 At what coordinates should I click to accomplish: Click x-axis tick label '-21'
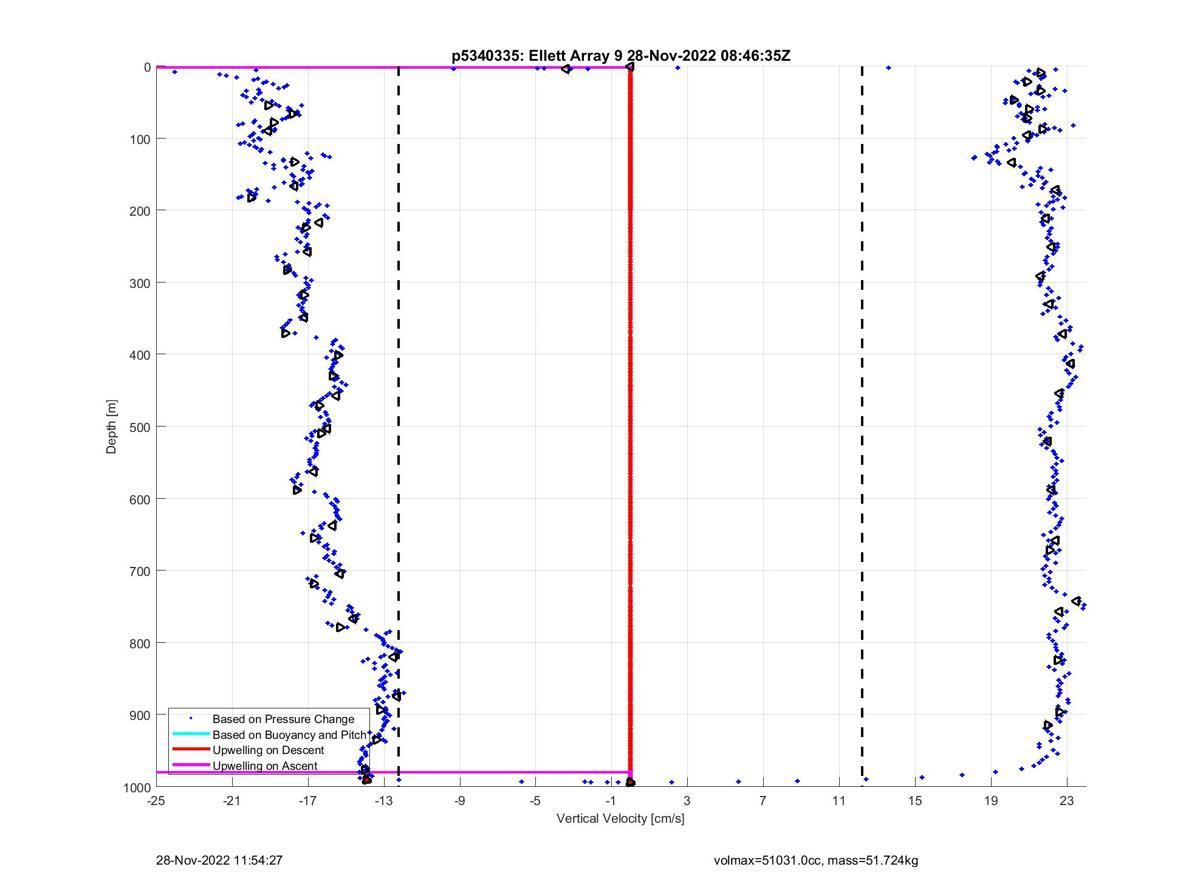pos(232,801)
